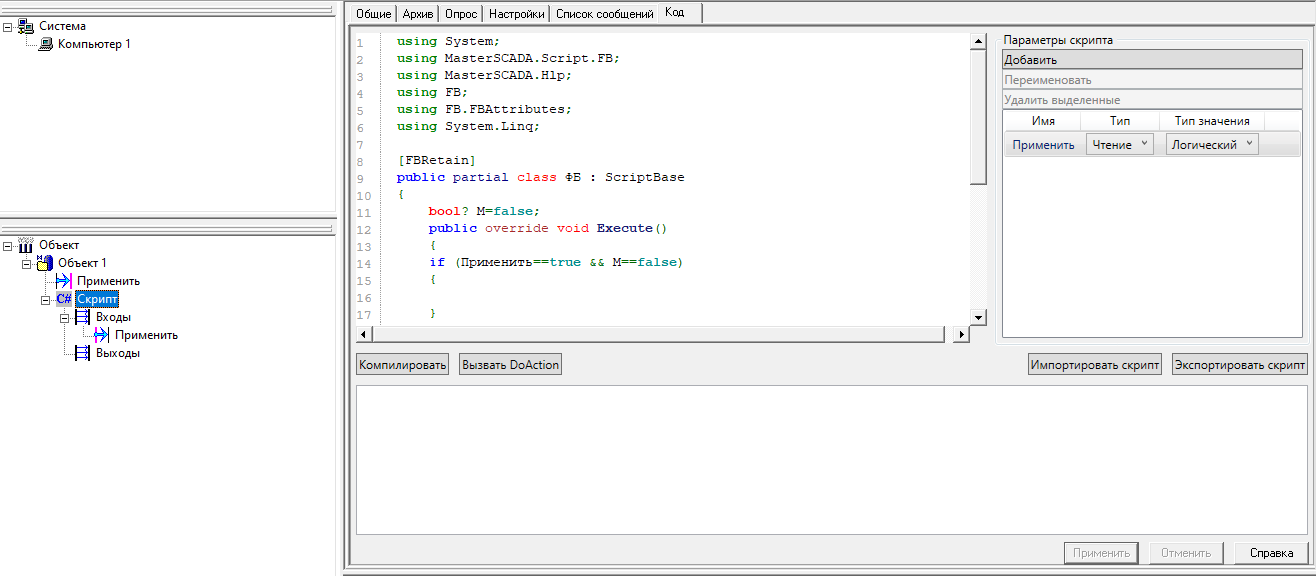Click code line 'using System.Linq;'
Image resolution: width=1316 pixels, height=576 pixels.
pos(468,126)
